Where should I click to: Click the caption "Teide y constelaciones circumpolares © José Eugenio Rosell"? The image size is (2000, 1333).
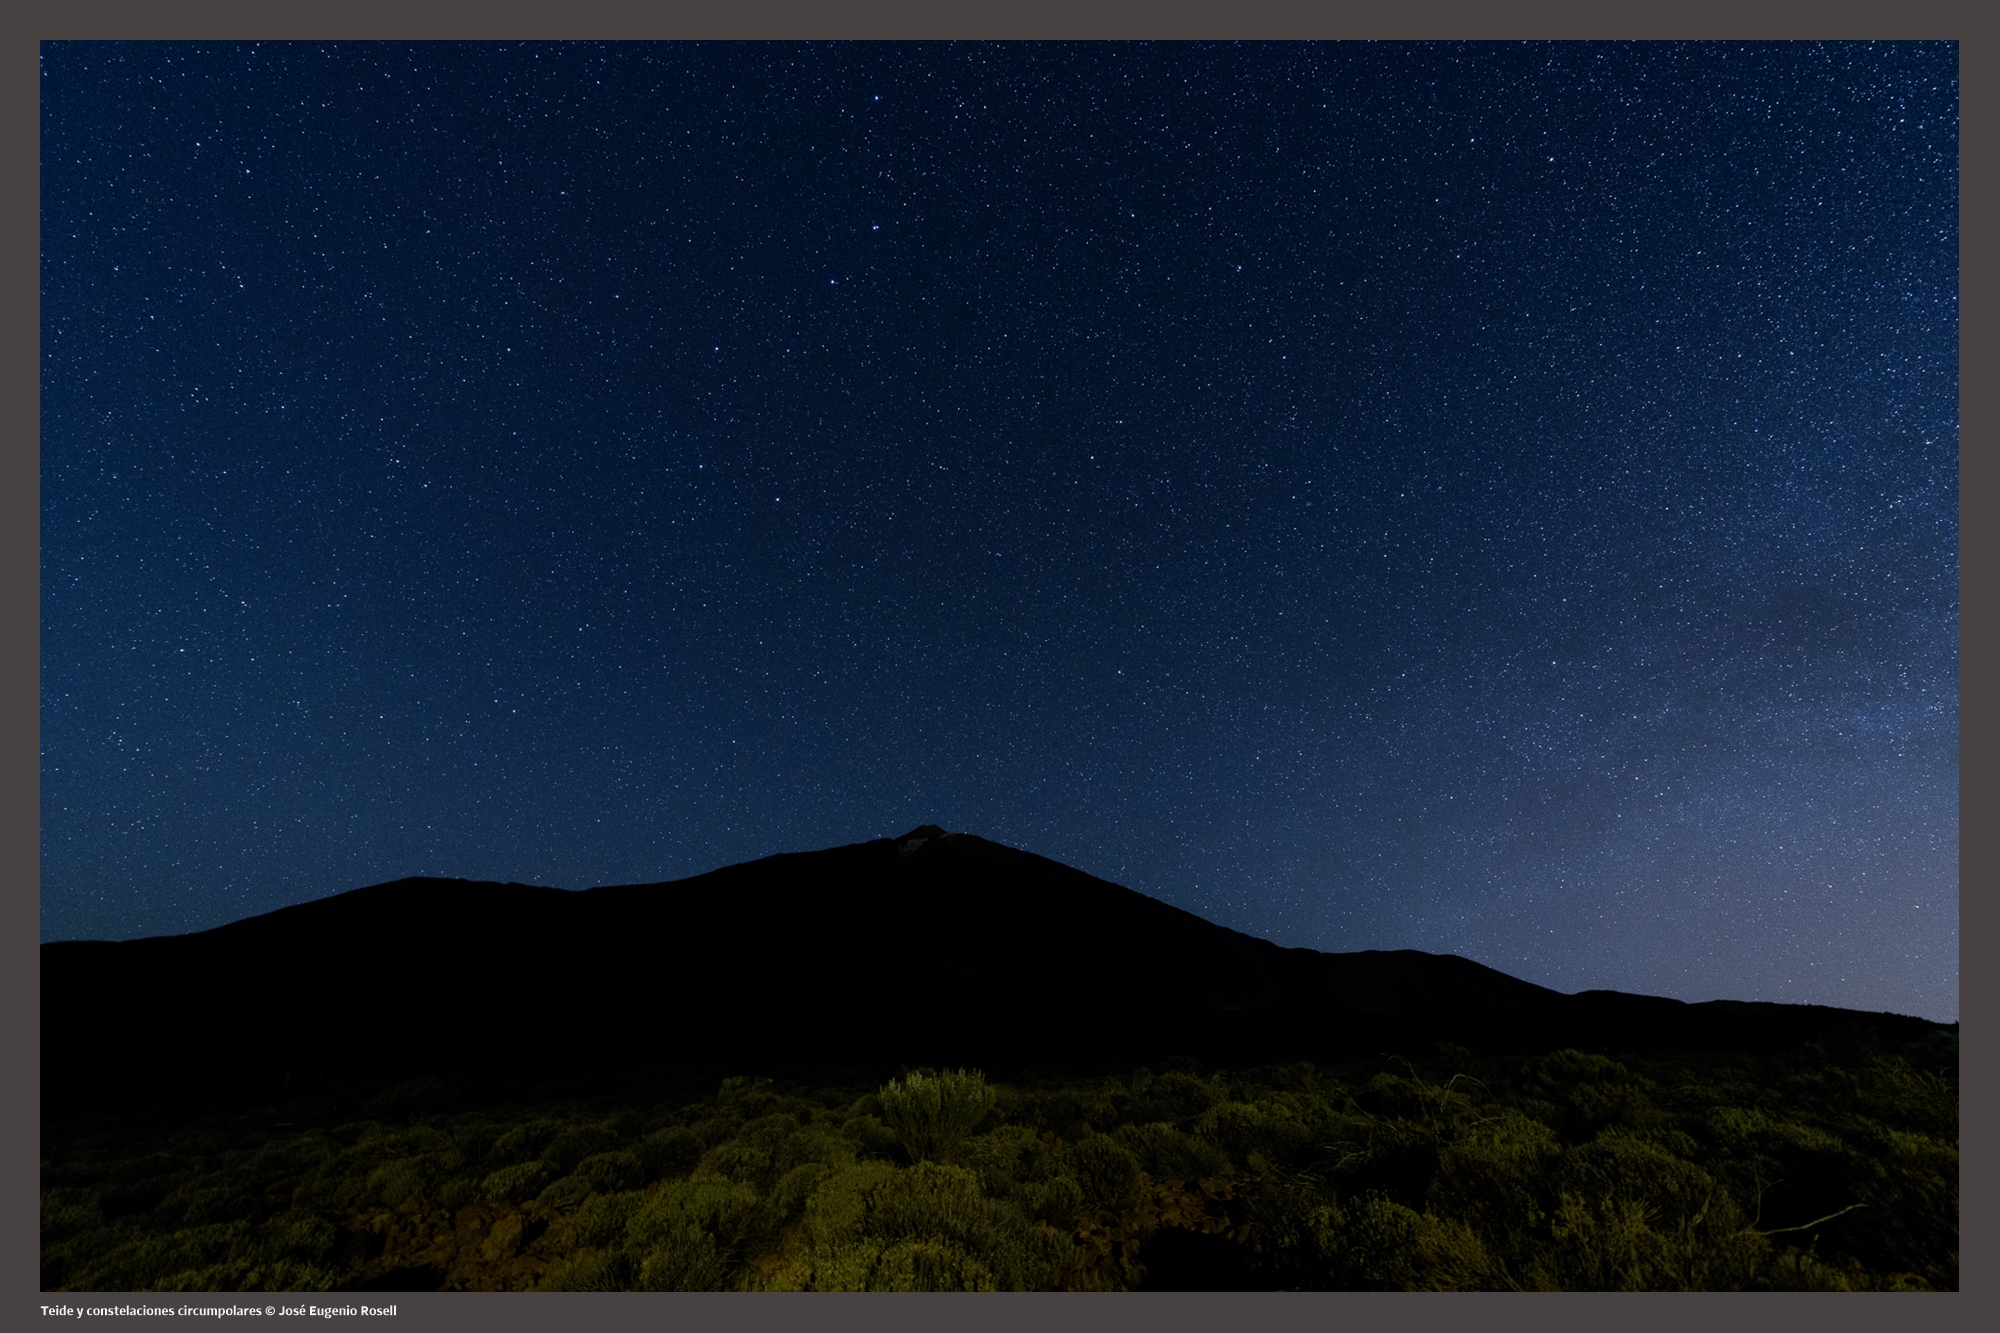(219, 1310)
